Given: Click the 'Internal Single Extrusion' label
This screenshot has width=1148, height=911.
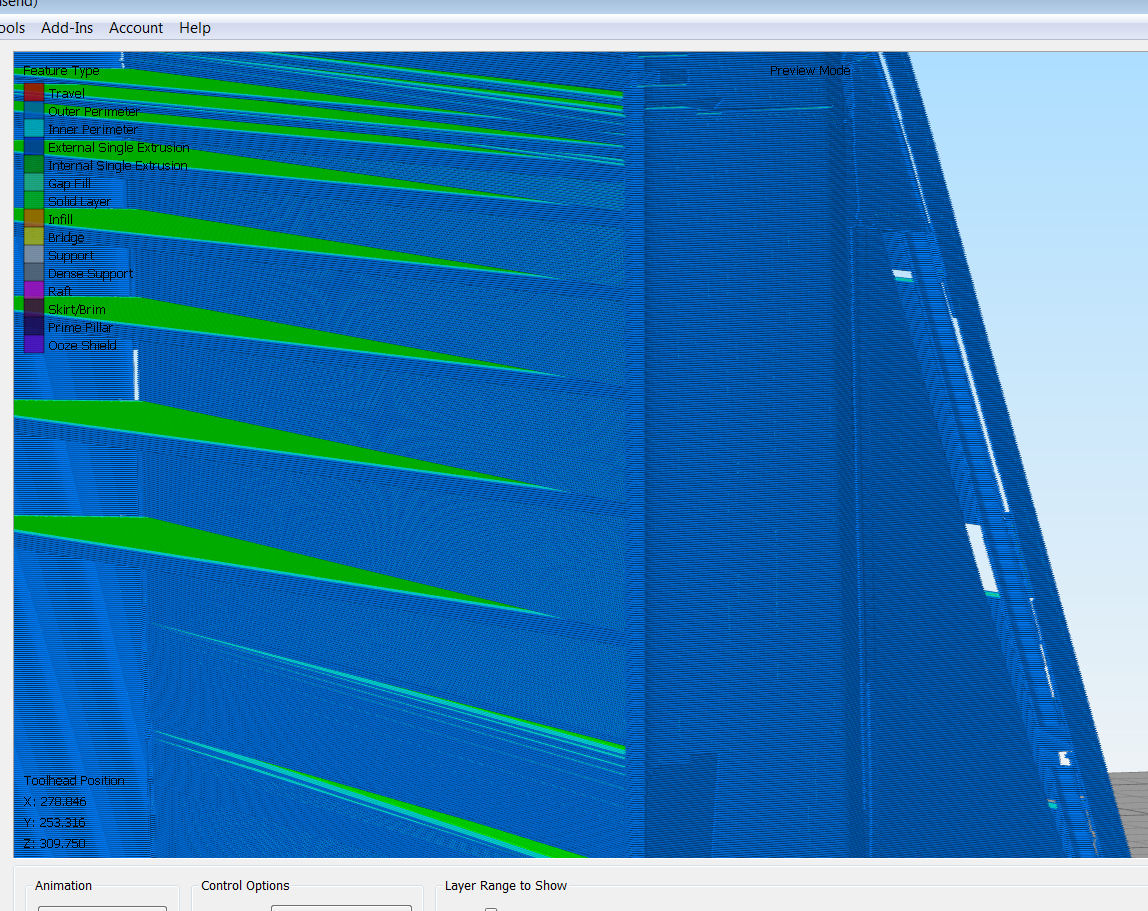Looking at the screenshot, I should tap(118, 166).
